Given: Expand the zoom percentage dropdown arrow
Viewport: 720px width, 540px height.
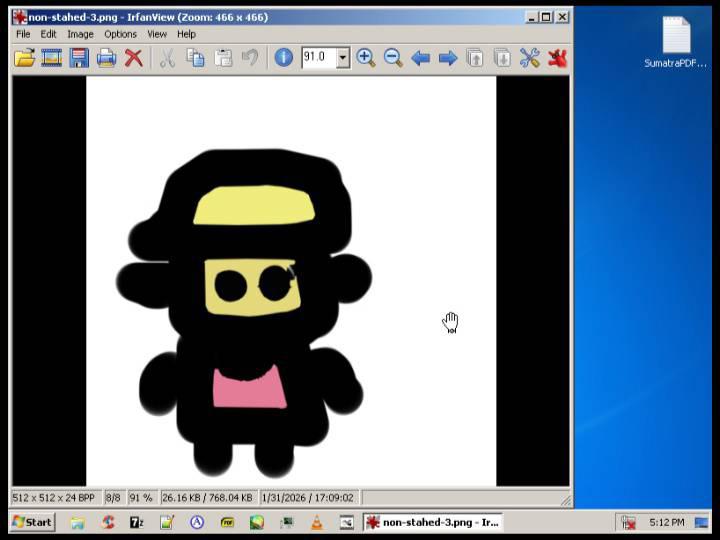Looking at the screenshot, I should [x=343, y=58].
